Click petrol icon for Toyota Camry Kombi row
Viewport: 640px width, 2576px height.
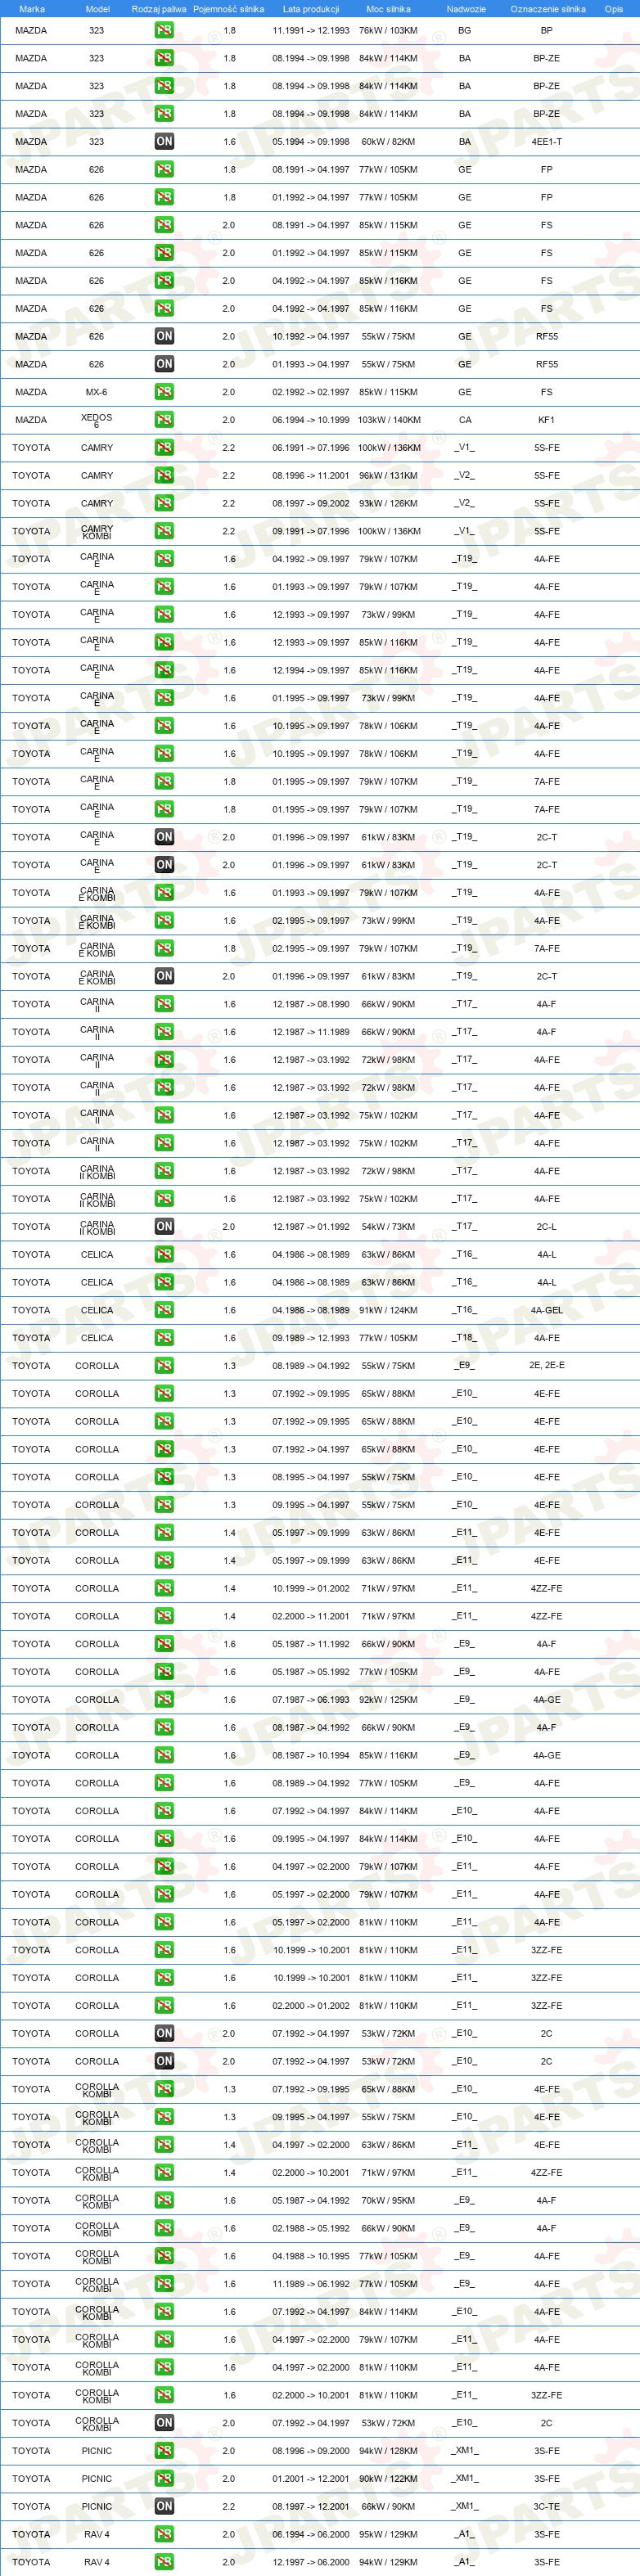pos(164,531)
